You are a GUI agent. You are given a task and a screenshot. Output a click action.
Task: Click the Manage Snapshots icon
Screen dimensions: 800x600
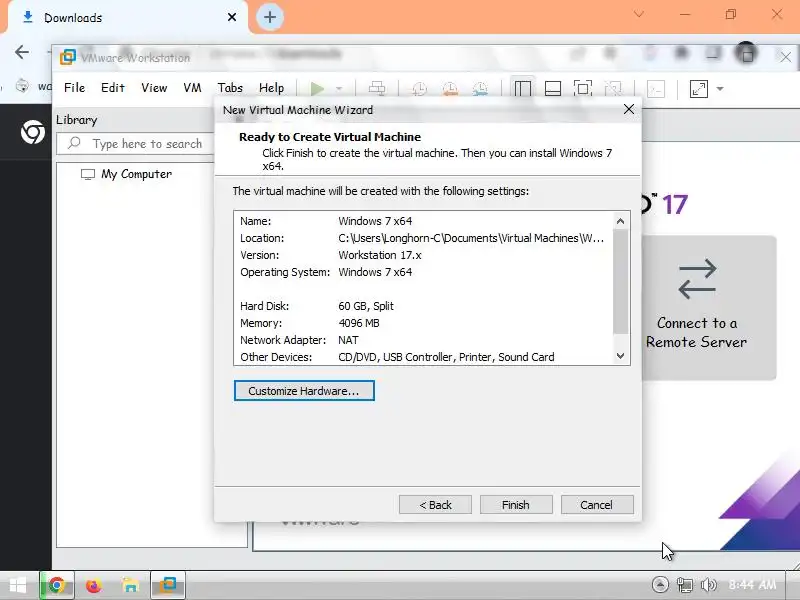[480, 89]
